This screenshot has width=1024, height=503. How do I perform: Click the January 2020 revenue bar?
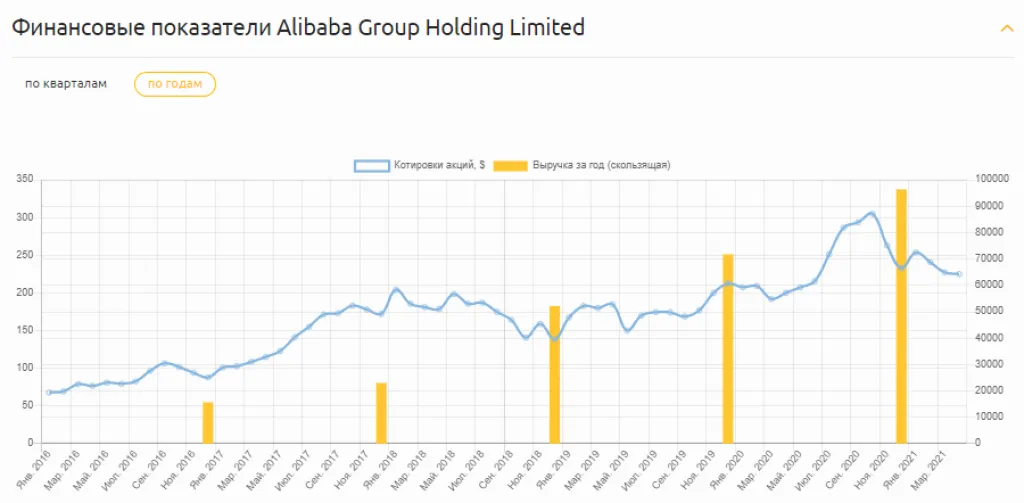click(728, 348)
